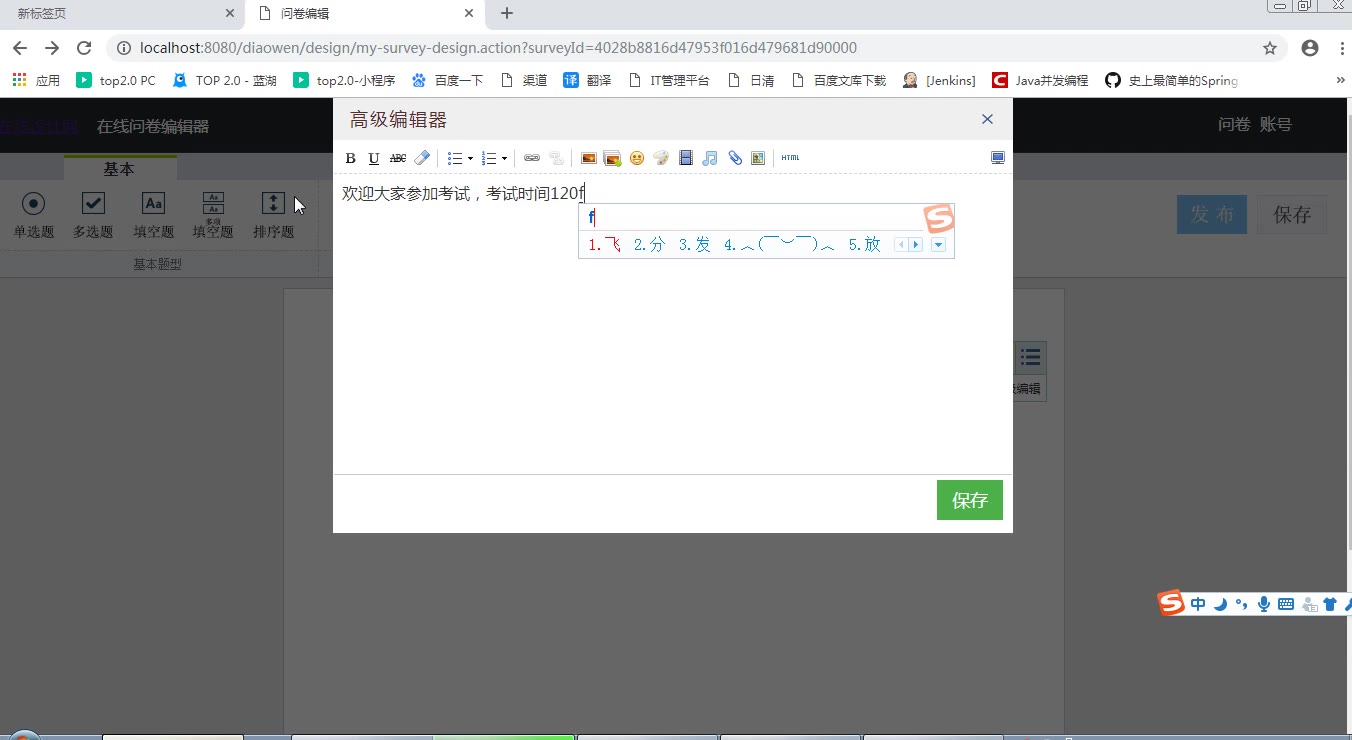Screen dimensions: 1352x740
Task: Expand the IME candidate list dropdown
Action: (x=938, y=245)
